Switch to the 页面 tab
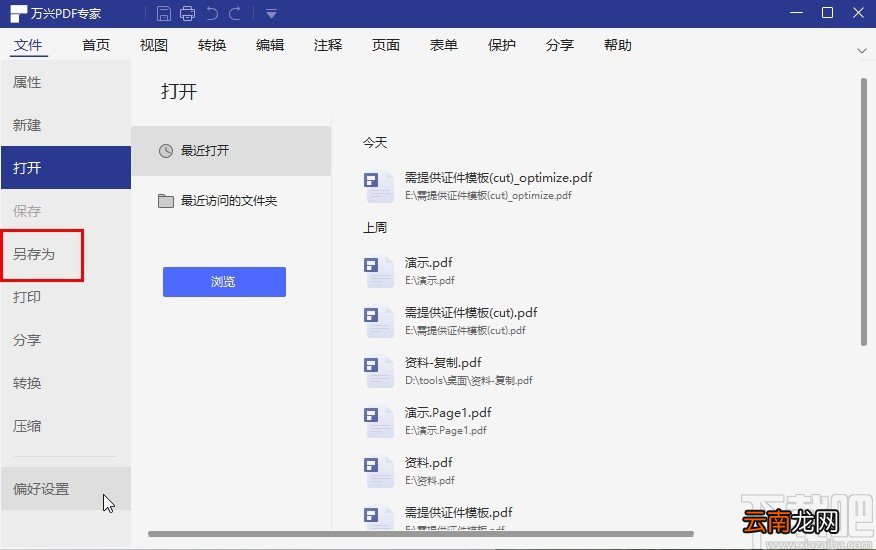This screenshot has height=550, width=876. pyautogui.click(x=386, y=45)
